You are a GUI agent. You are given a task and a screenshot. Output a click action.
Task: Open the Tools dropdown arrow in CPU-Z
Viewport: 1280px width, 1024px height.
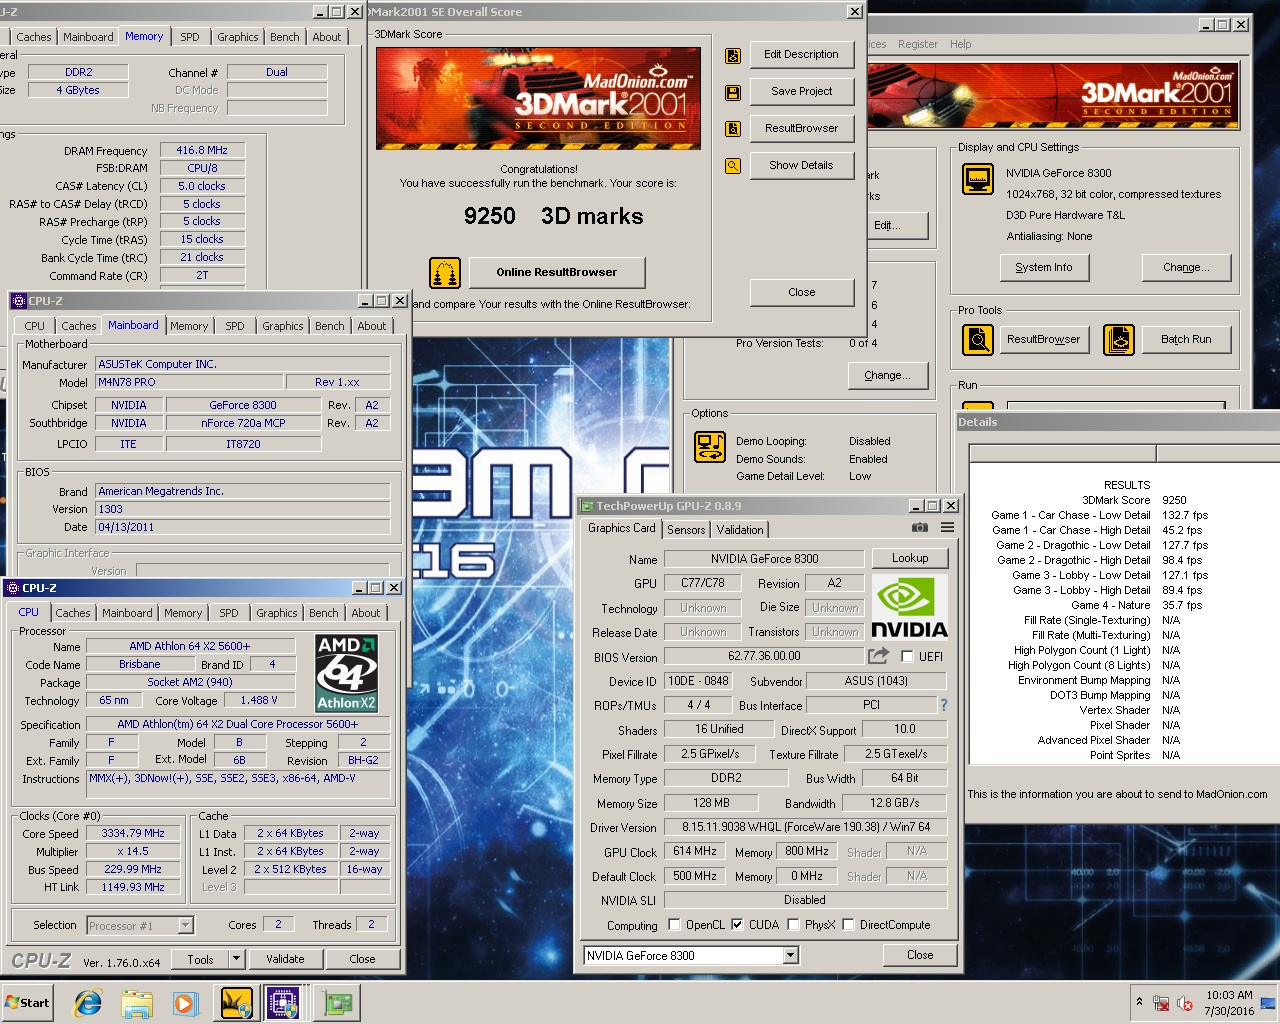(x=236, y=959)
